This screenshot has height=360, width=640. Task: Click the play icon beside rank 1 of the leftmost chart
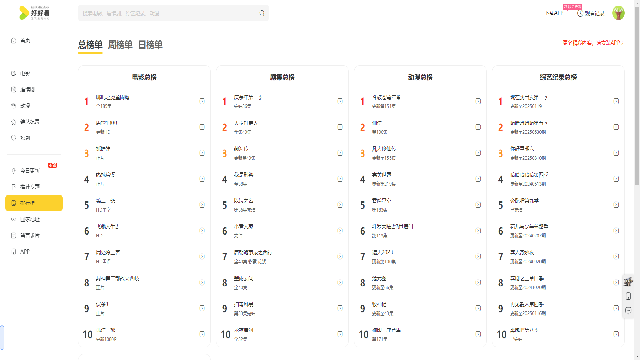202,101
